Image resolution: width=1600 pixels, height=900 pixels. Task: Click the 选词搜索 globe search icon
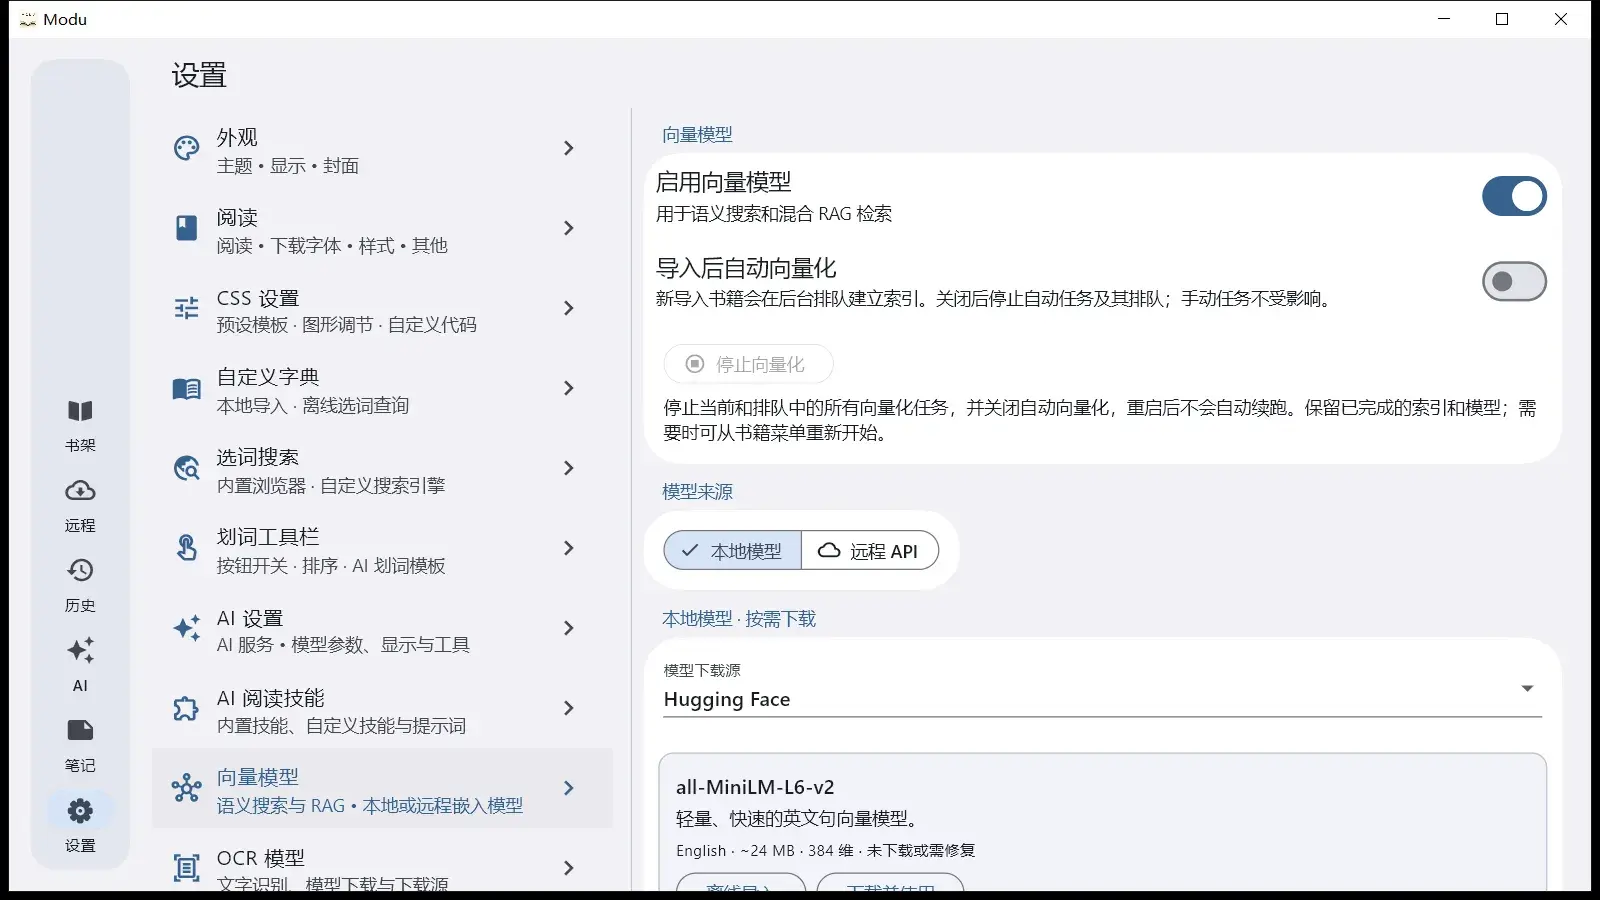point(187,468)
